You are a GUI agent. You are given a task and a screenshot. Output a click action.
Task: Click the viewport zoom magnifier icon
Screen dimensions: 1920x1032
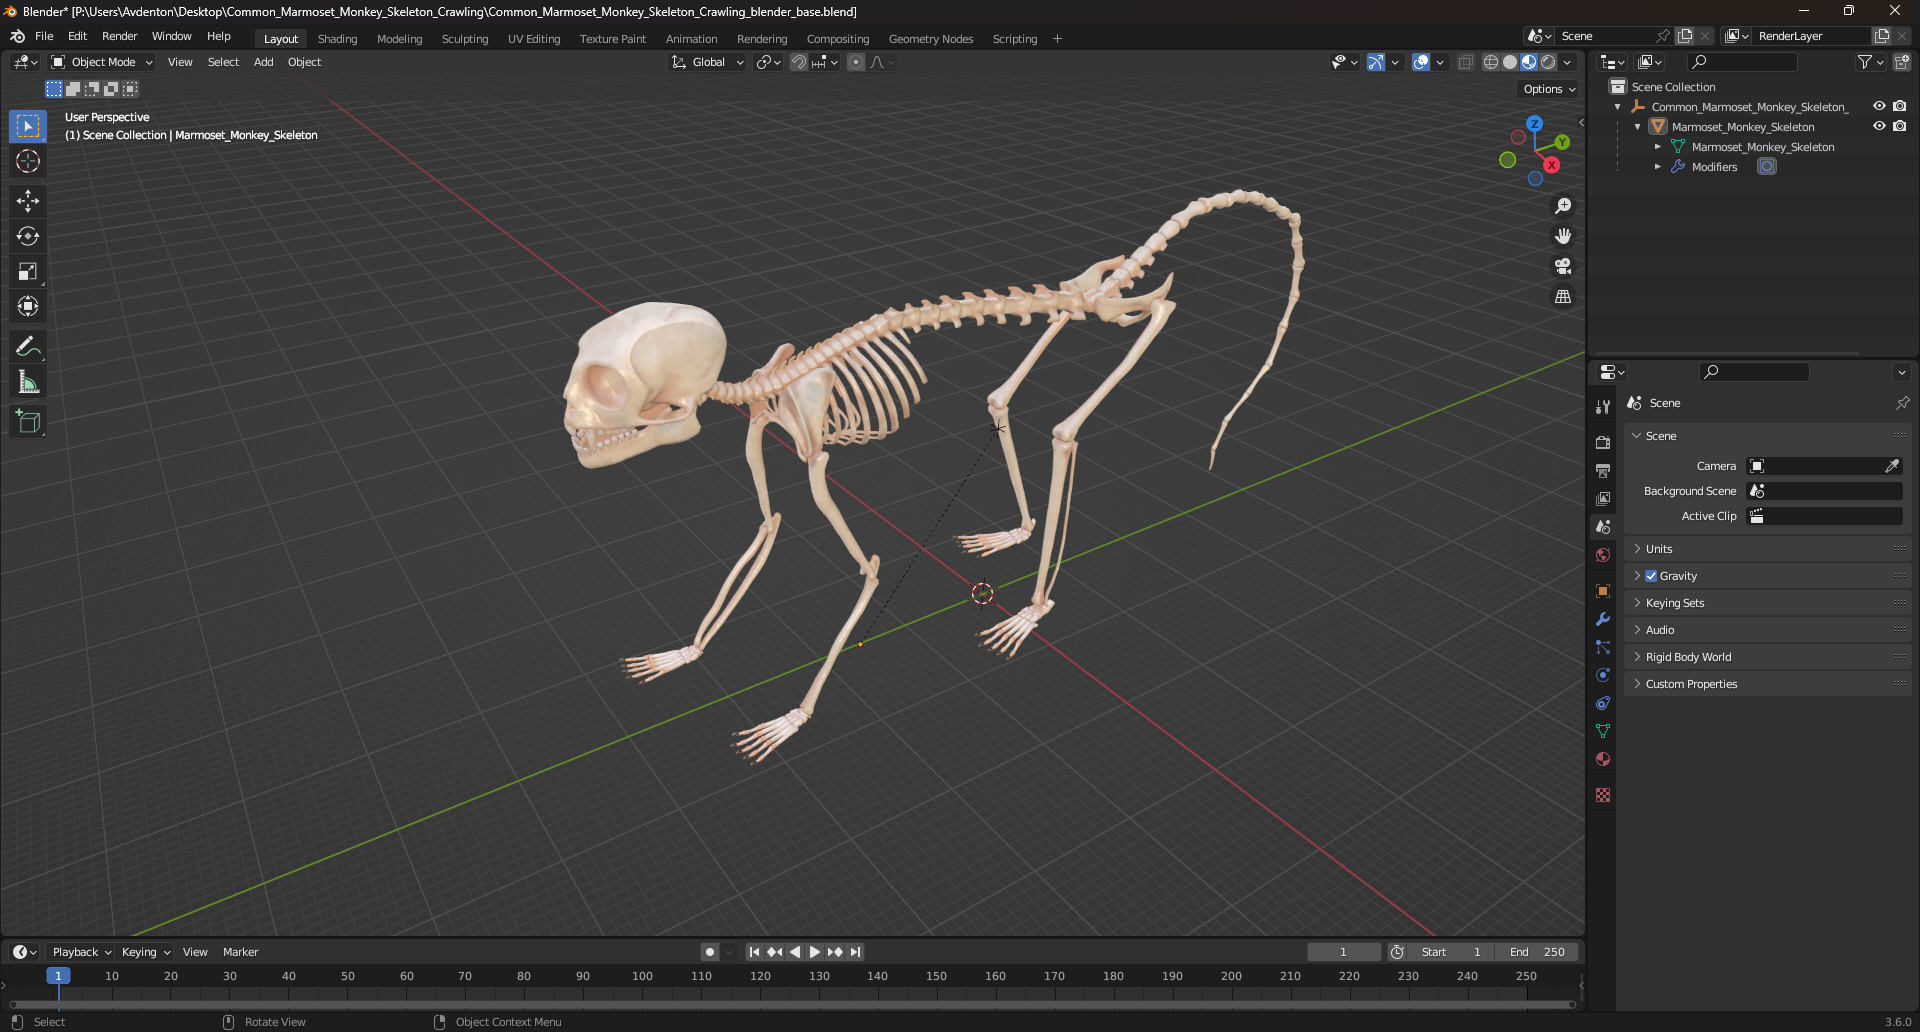(1563, 206)
